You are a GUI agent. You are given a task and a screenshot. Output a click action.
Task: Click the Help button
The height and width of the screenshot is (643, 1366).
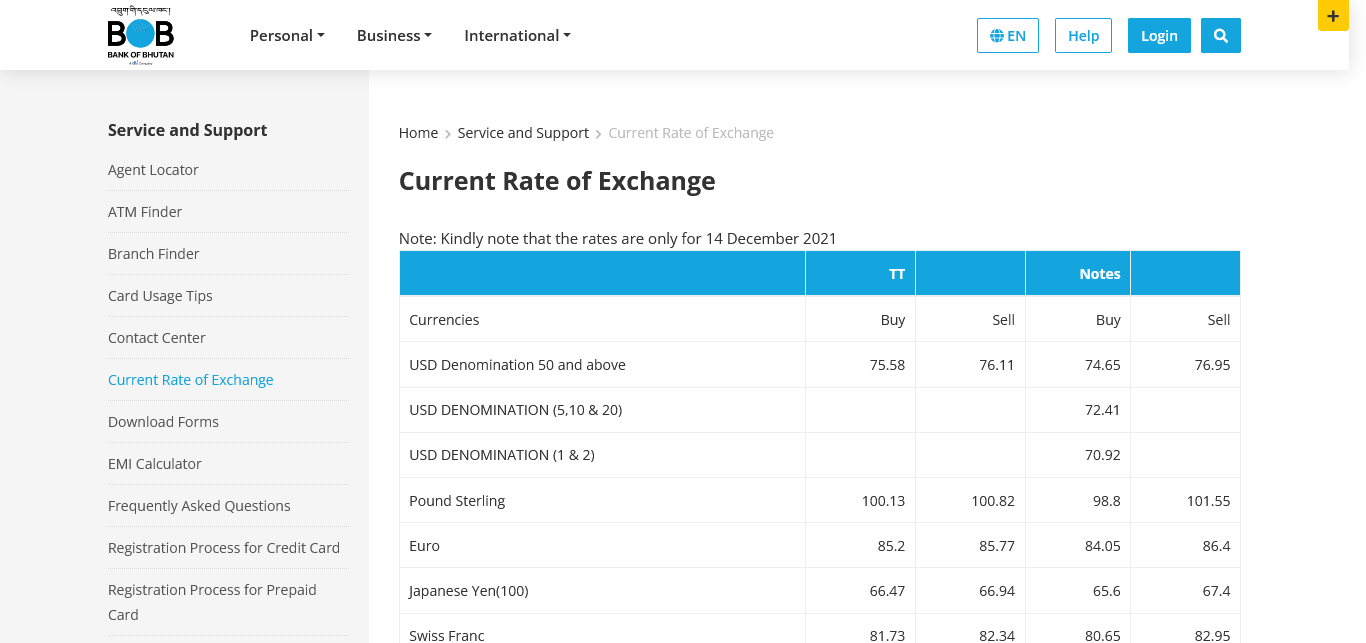click(1083, 36)
